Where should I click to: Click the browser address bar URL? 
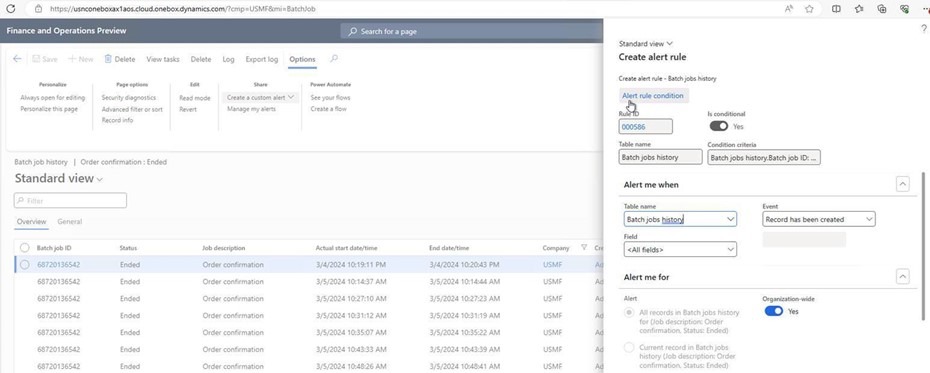(183, 9)
